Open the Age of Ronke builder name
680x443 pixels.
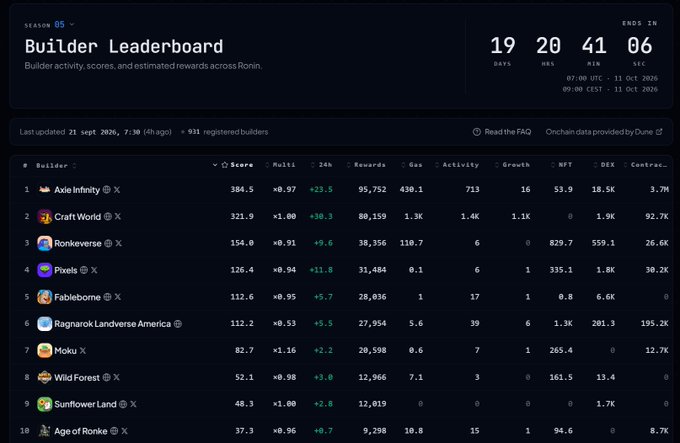click(x=81, y=431)
